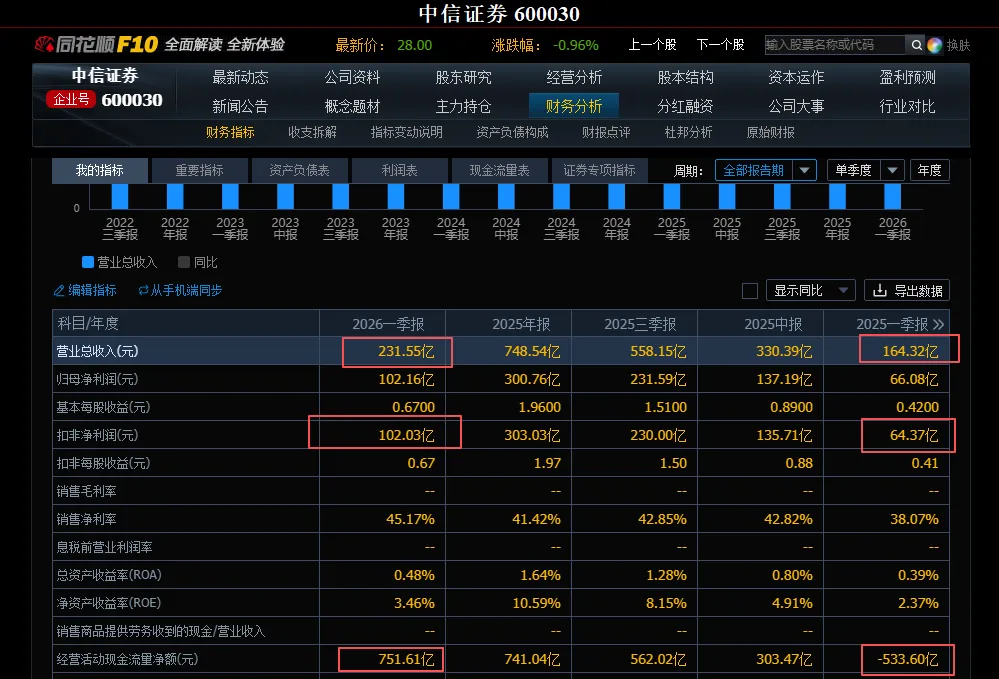Click the 2025中报 column header

tap(773, 324)
